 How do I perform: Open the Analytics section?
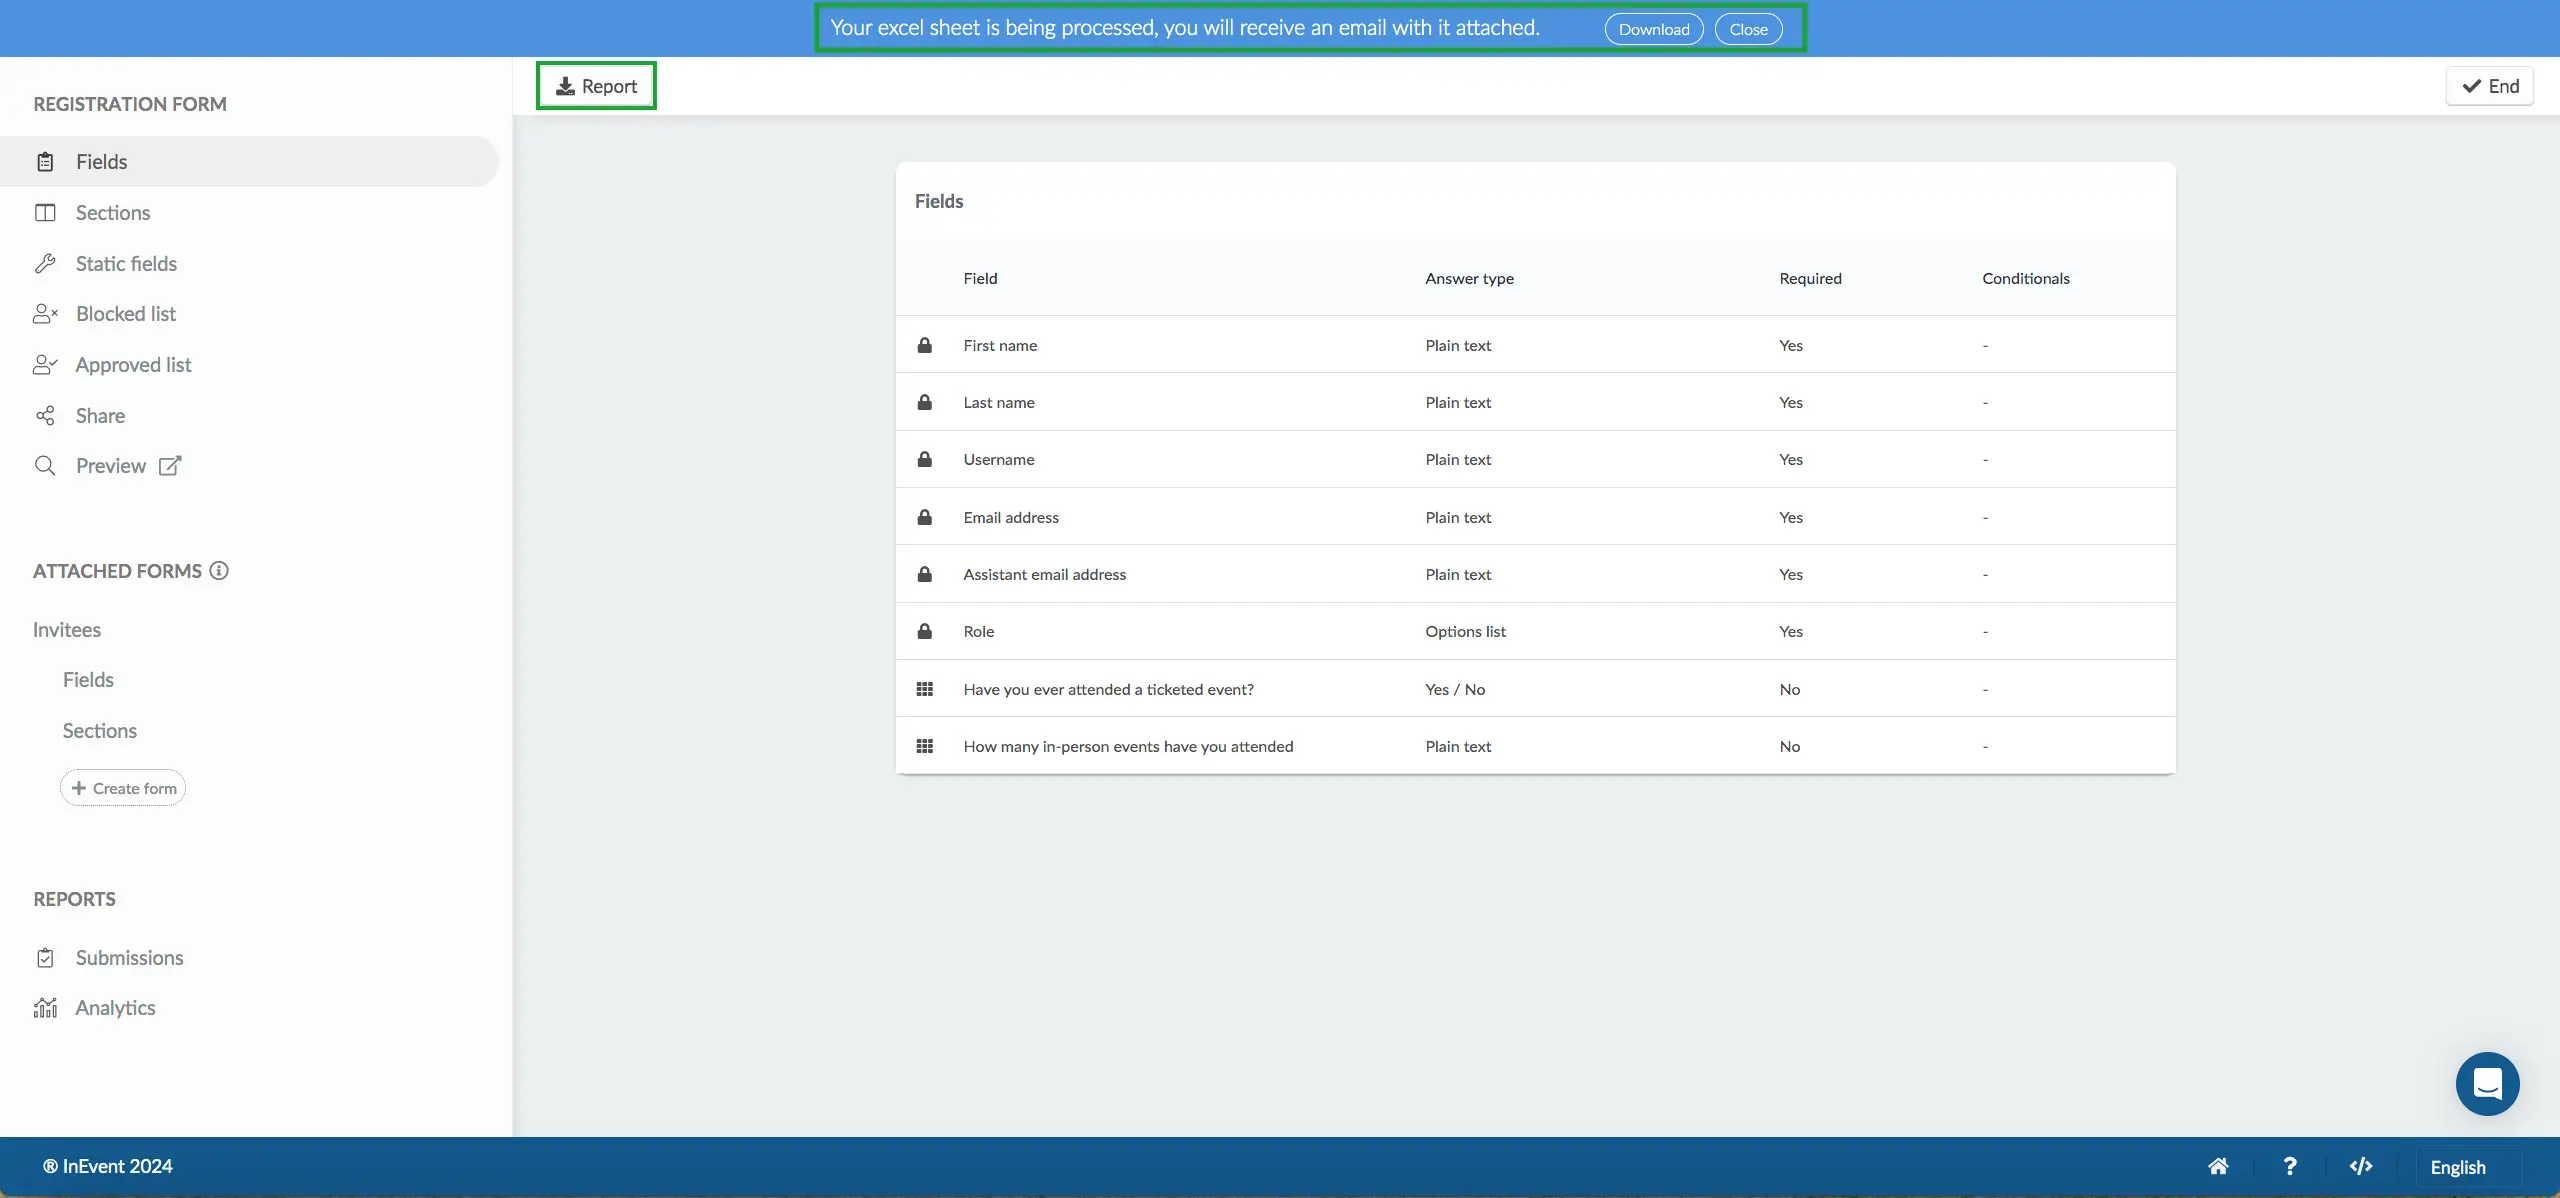(x=114, y=1007)
